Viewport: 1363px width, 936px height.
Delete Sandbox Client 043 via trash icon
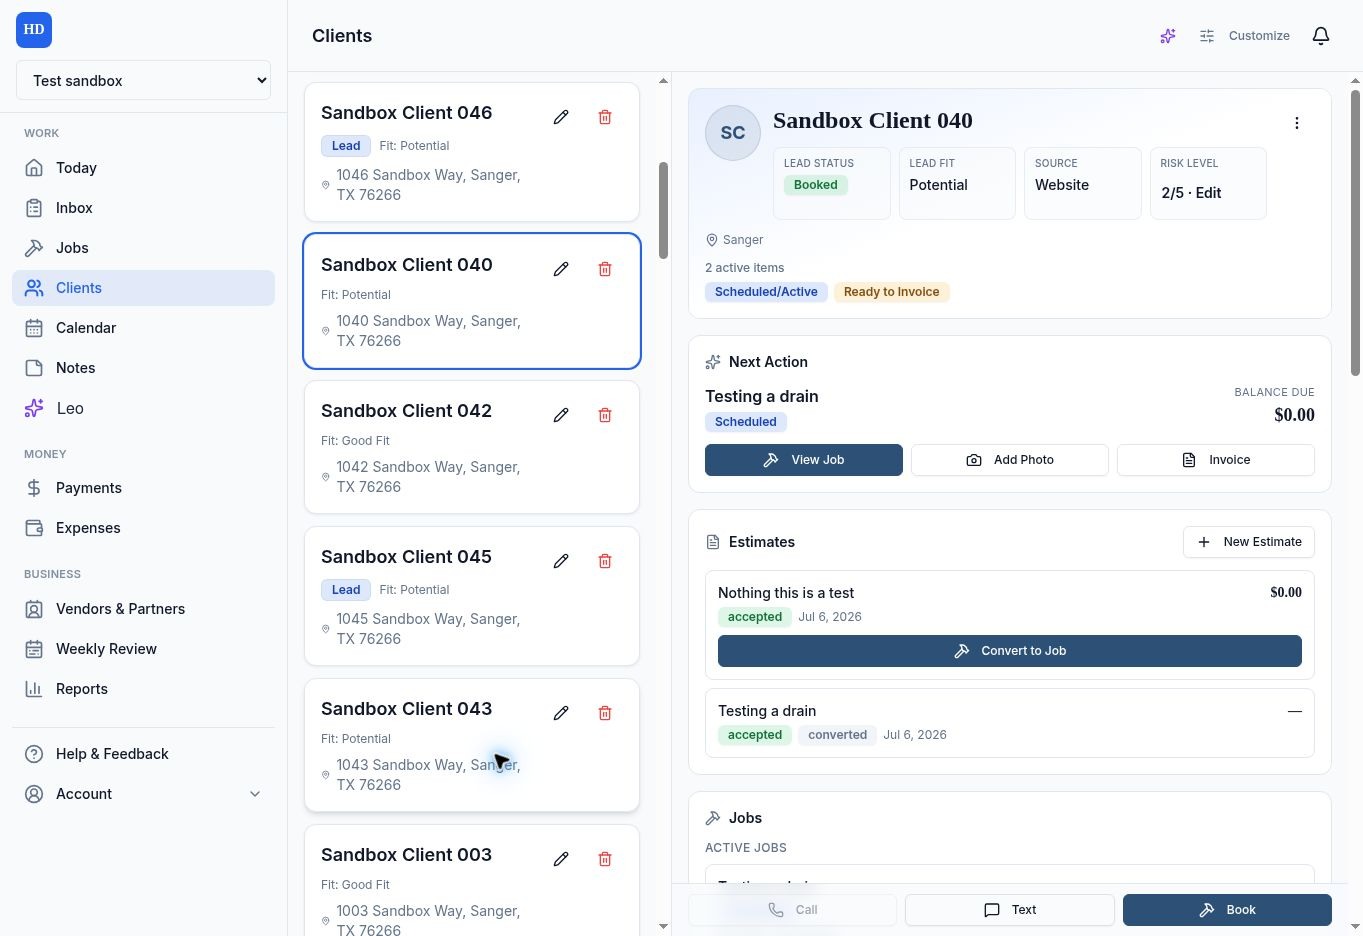point(605,713)
